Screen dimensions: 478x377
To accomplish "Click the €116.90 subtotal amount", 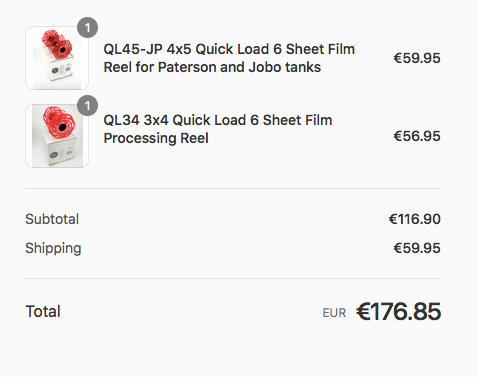I will tap(415, 219).
